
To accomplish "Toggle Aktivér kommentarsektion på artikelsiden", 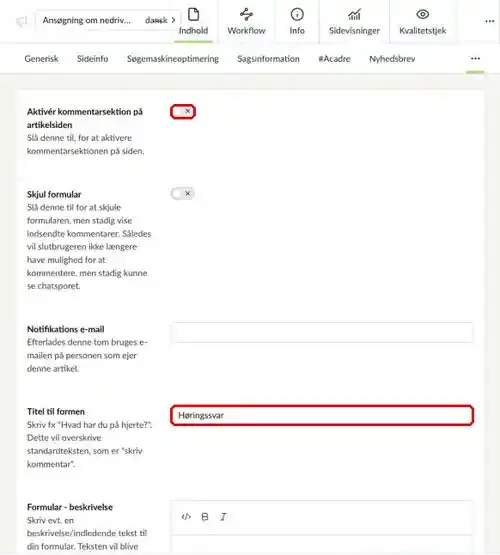I will click(183, 112).
